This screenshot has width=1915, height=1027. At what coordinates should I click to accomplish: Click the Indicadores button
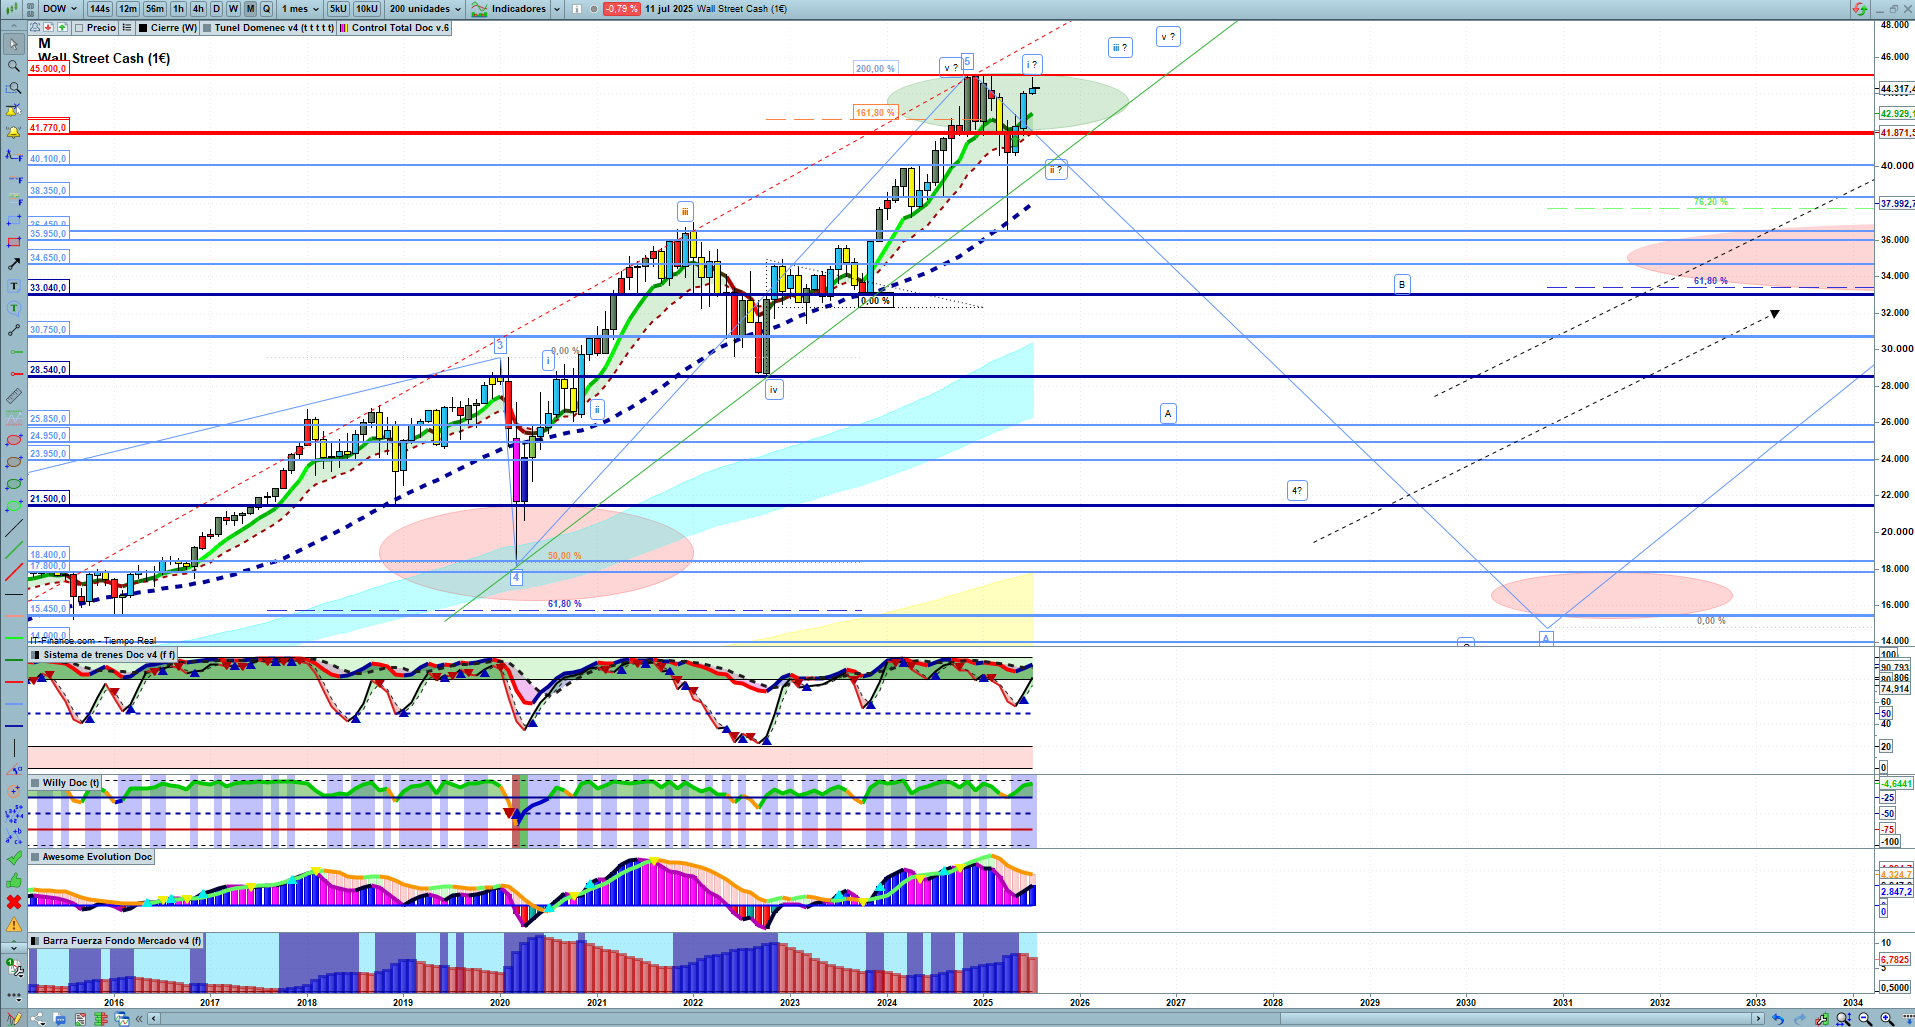509,9
